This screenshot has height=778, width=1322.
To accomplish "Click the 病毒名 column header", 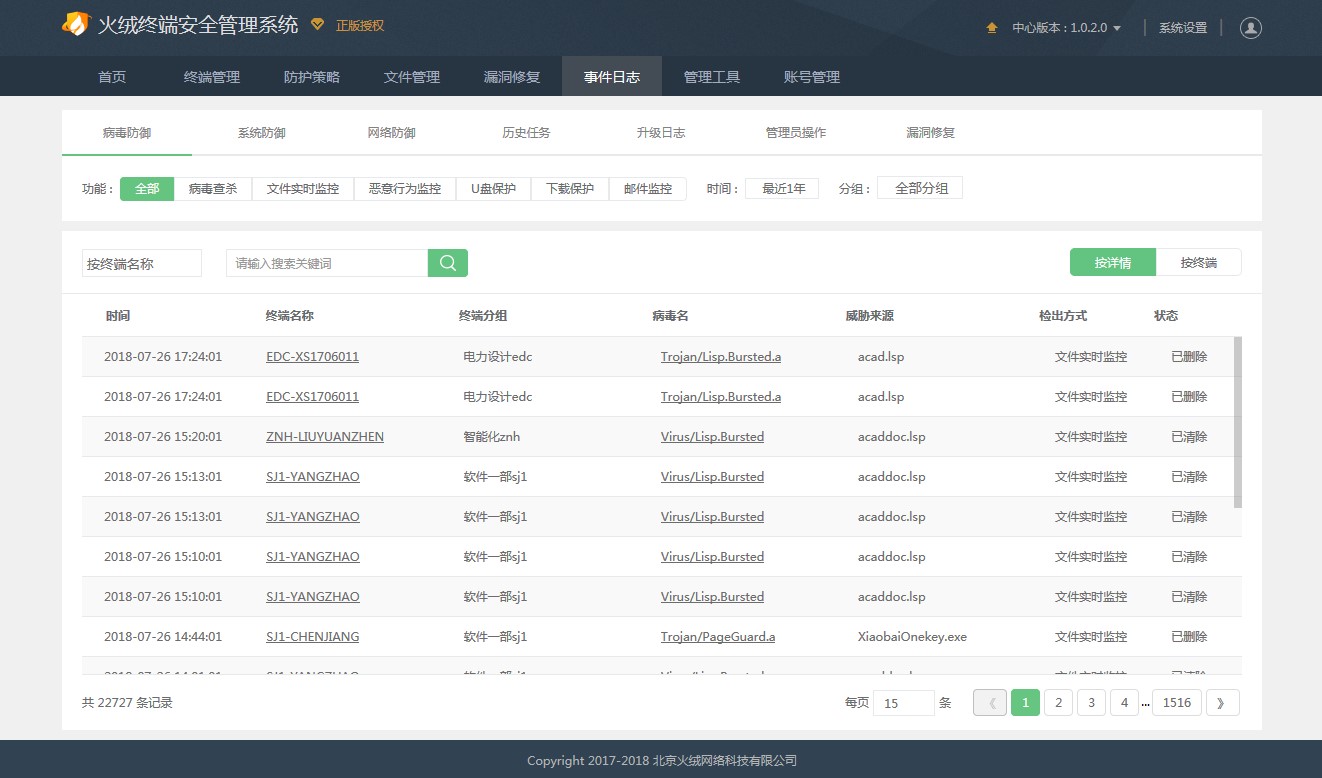I will pyautogui.click(x=670, y=316).
